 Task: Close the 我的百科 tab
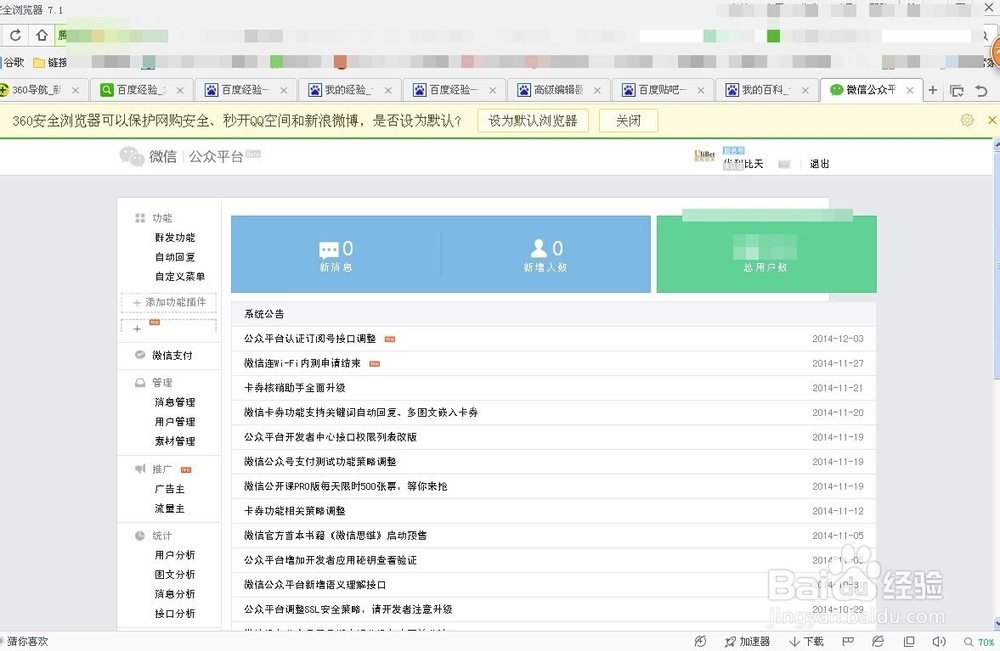click(x=805, y=90)
